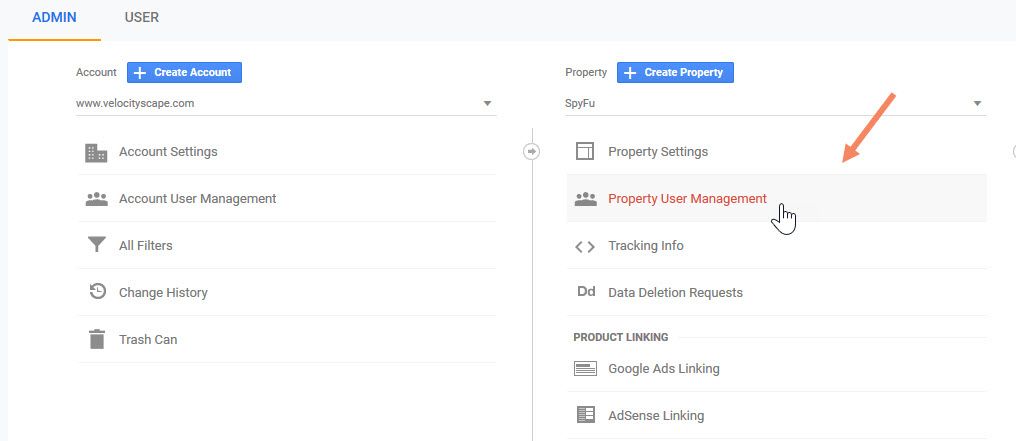1016x441 pixels.
Task: Open the Account Settings text link
Action: [x=168, y=152]
